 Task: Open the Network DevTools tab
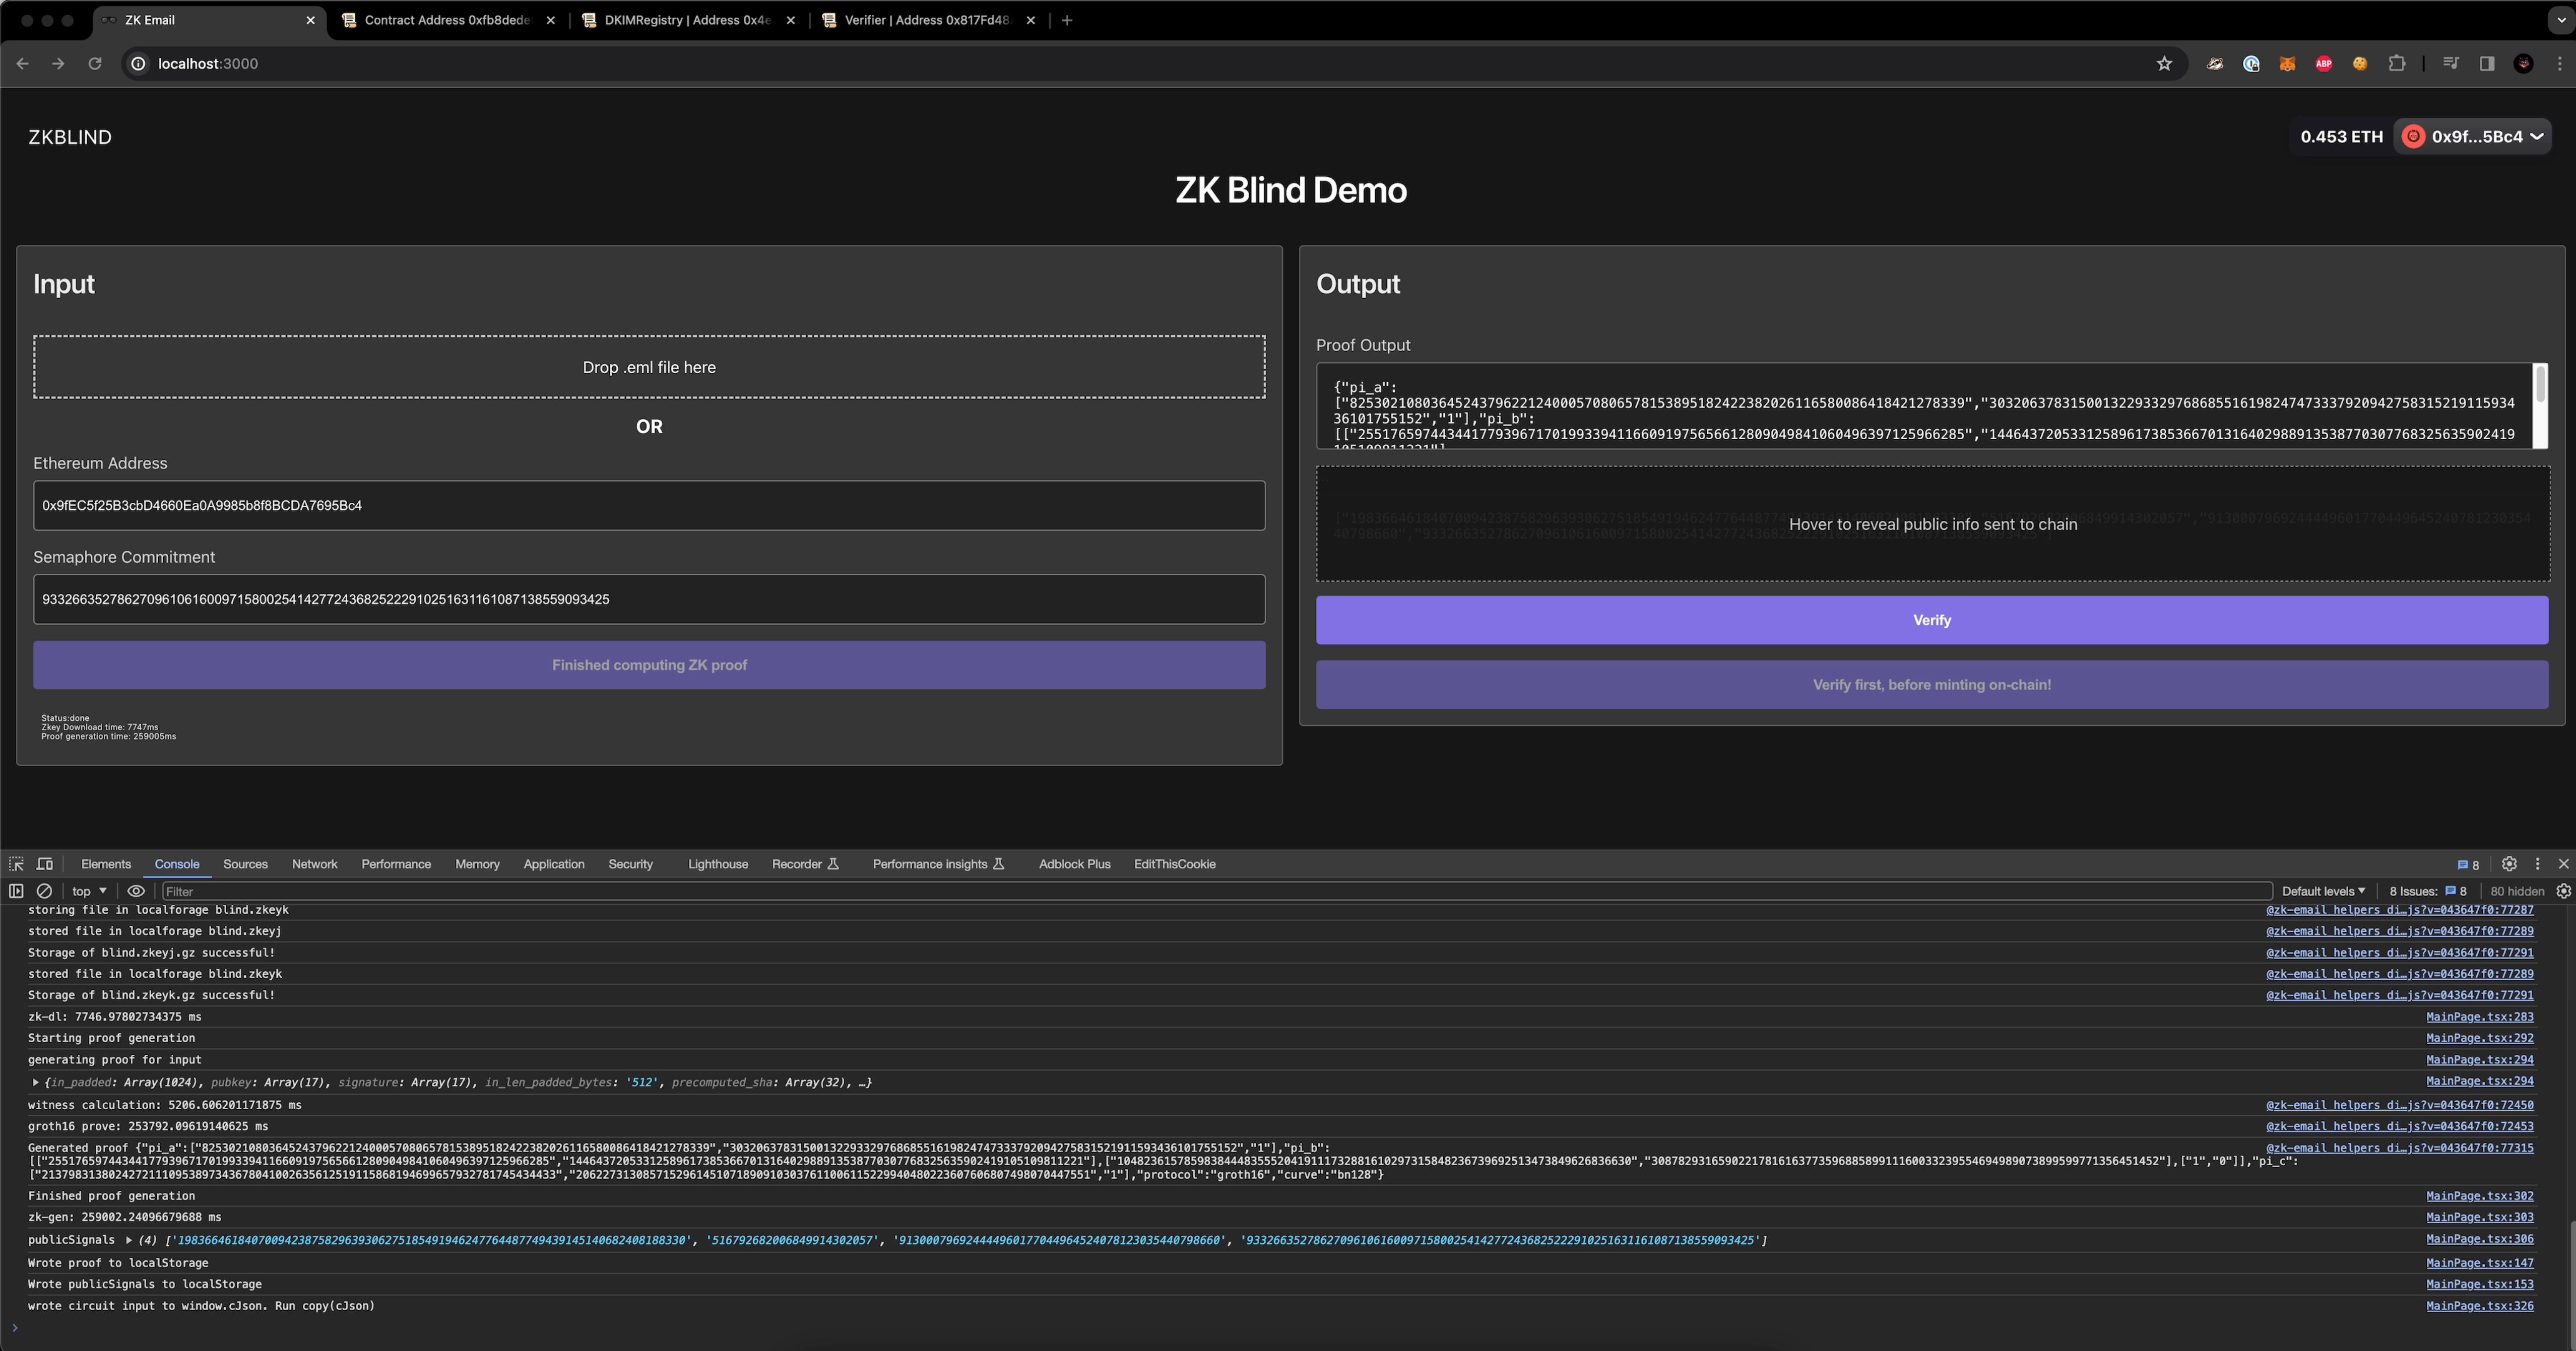tap(314, 864)
